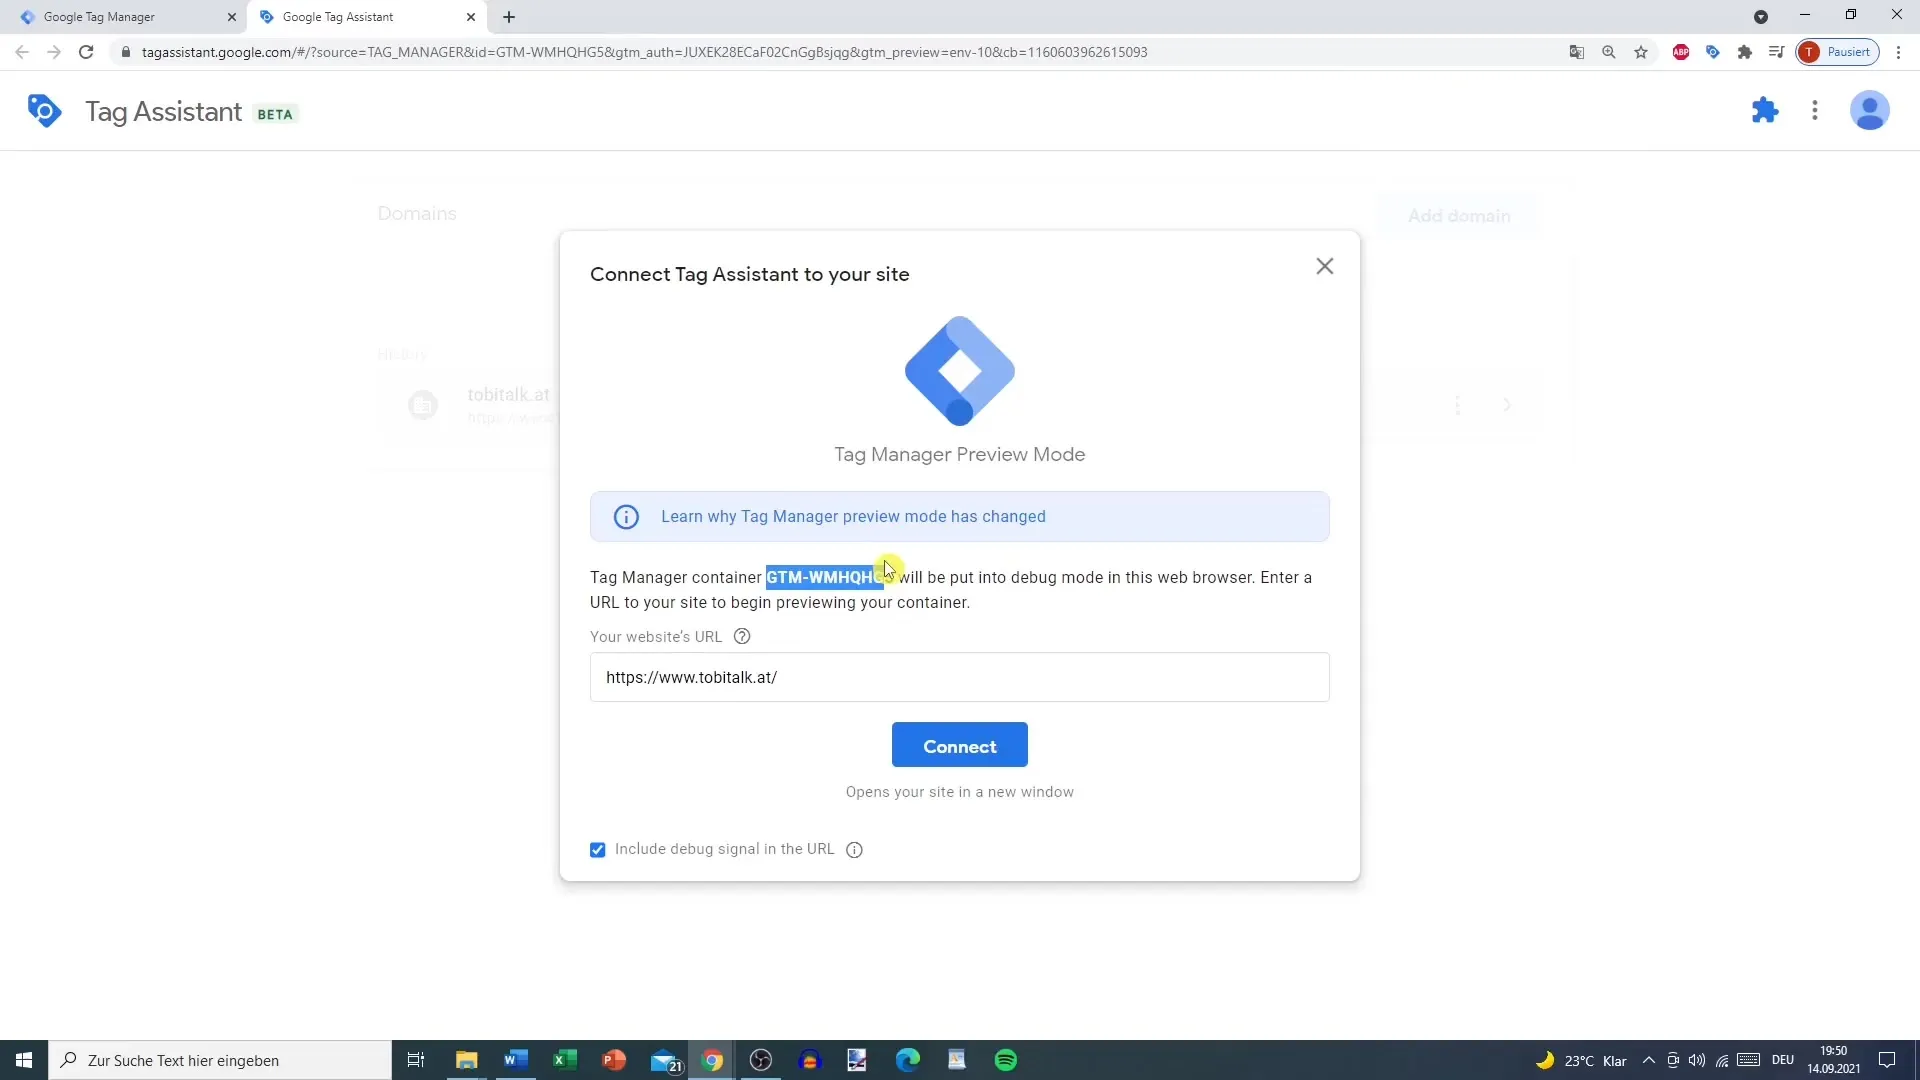The image size is (1920, 1080).
Task: Toggle Include debug signal in the URL checkbox
Action: pyautogui.click(x=599, y=849)
